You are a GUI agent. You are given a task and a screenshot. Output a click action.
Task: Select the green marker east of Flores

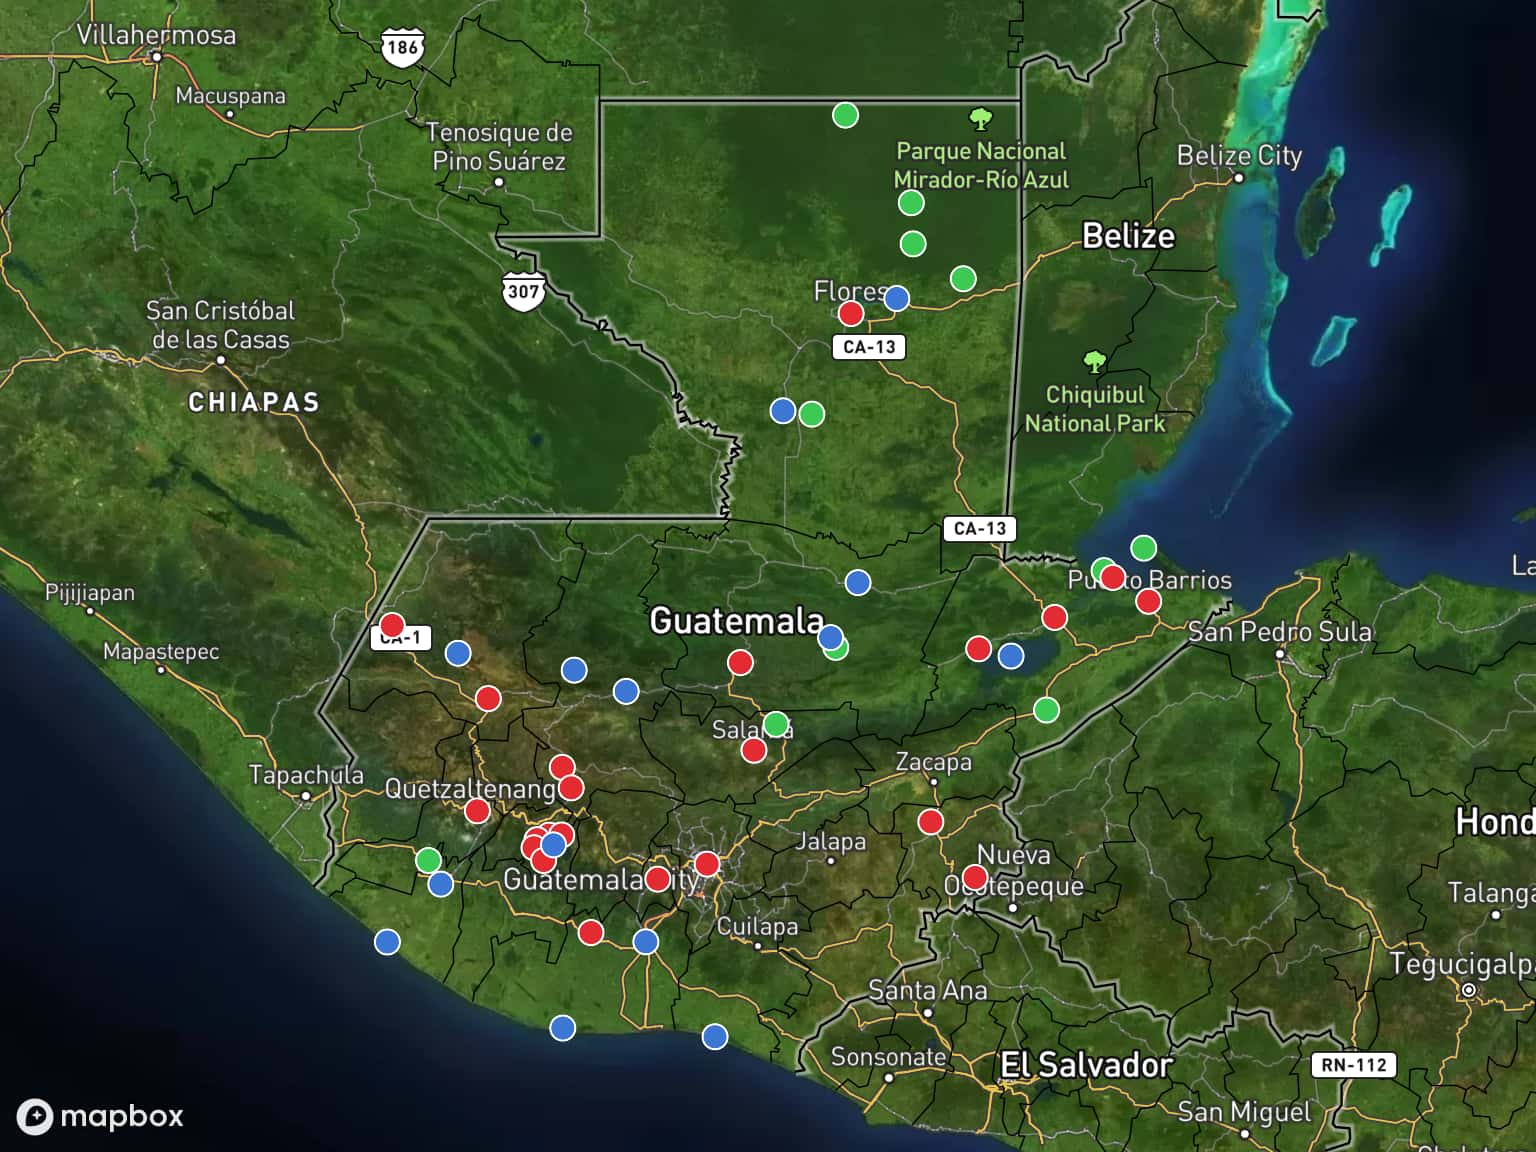coord(963,278)
